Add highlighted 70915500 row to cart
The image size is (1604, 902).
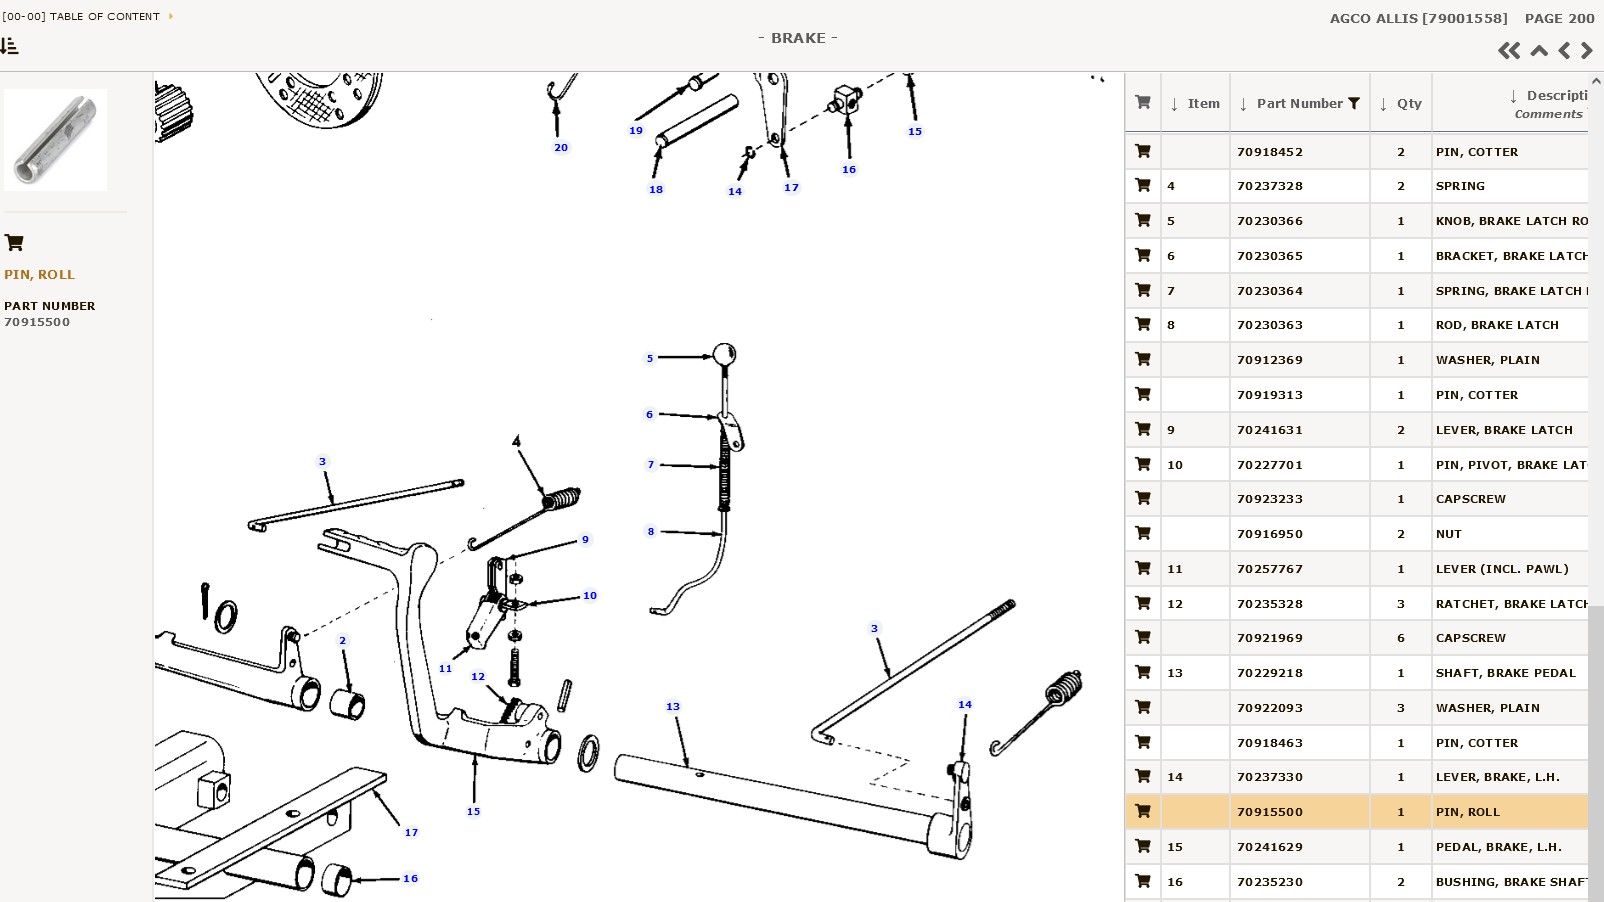[1143, 812]
